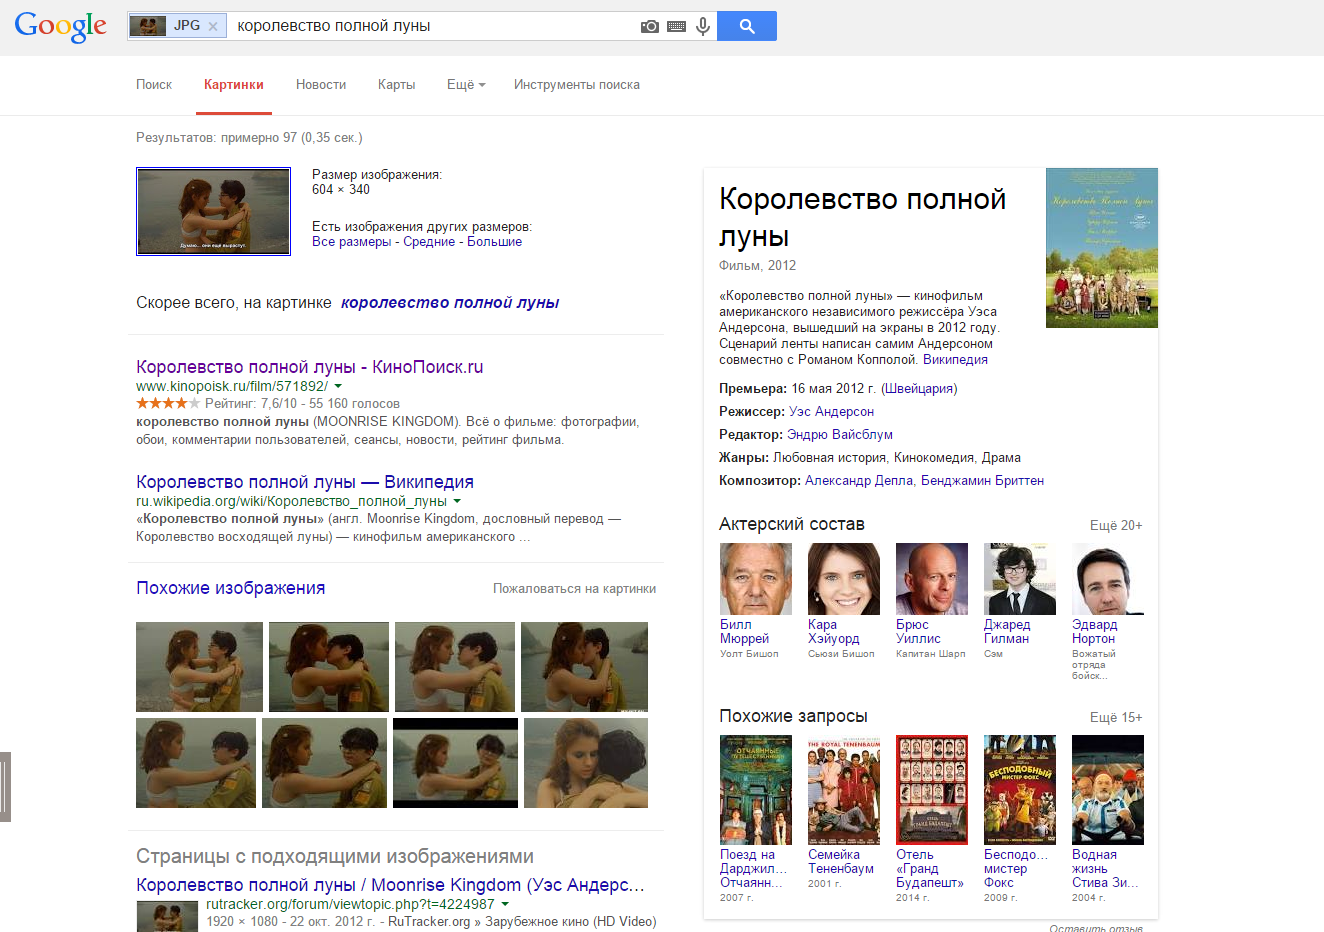Open Средние image sizes link
This screenshot has height=932, width=1324.
click(429, 242)
